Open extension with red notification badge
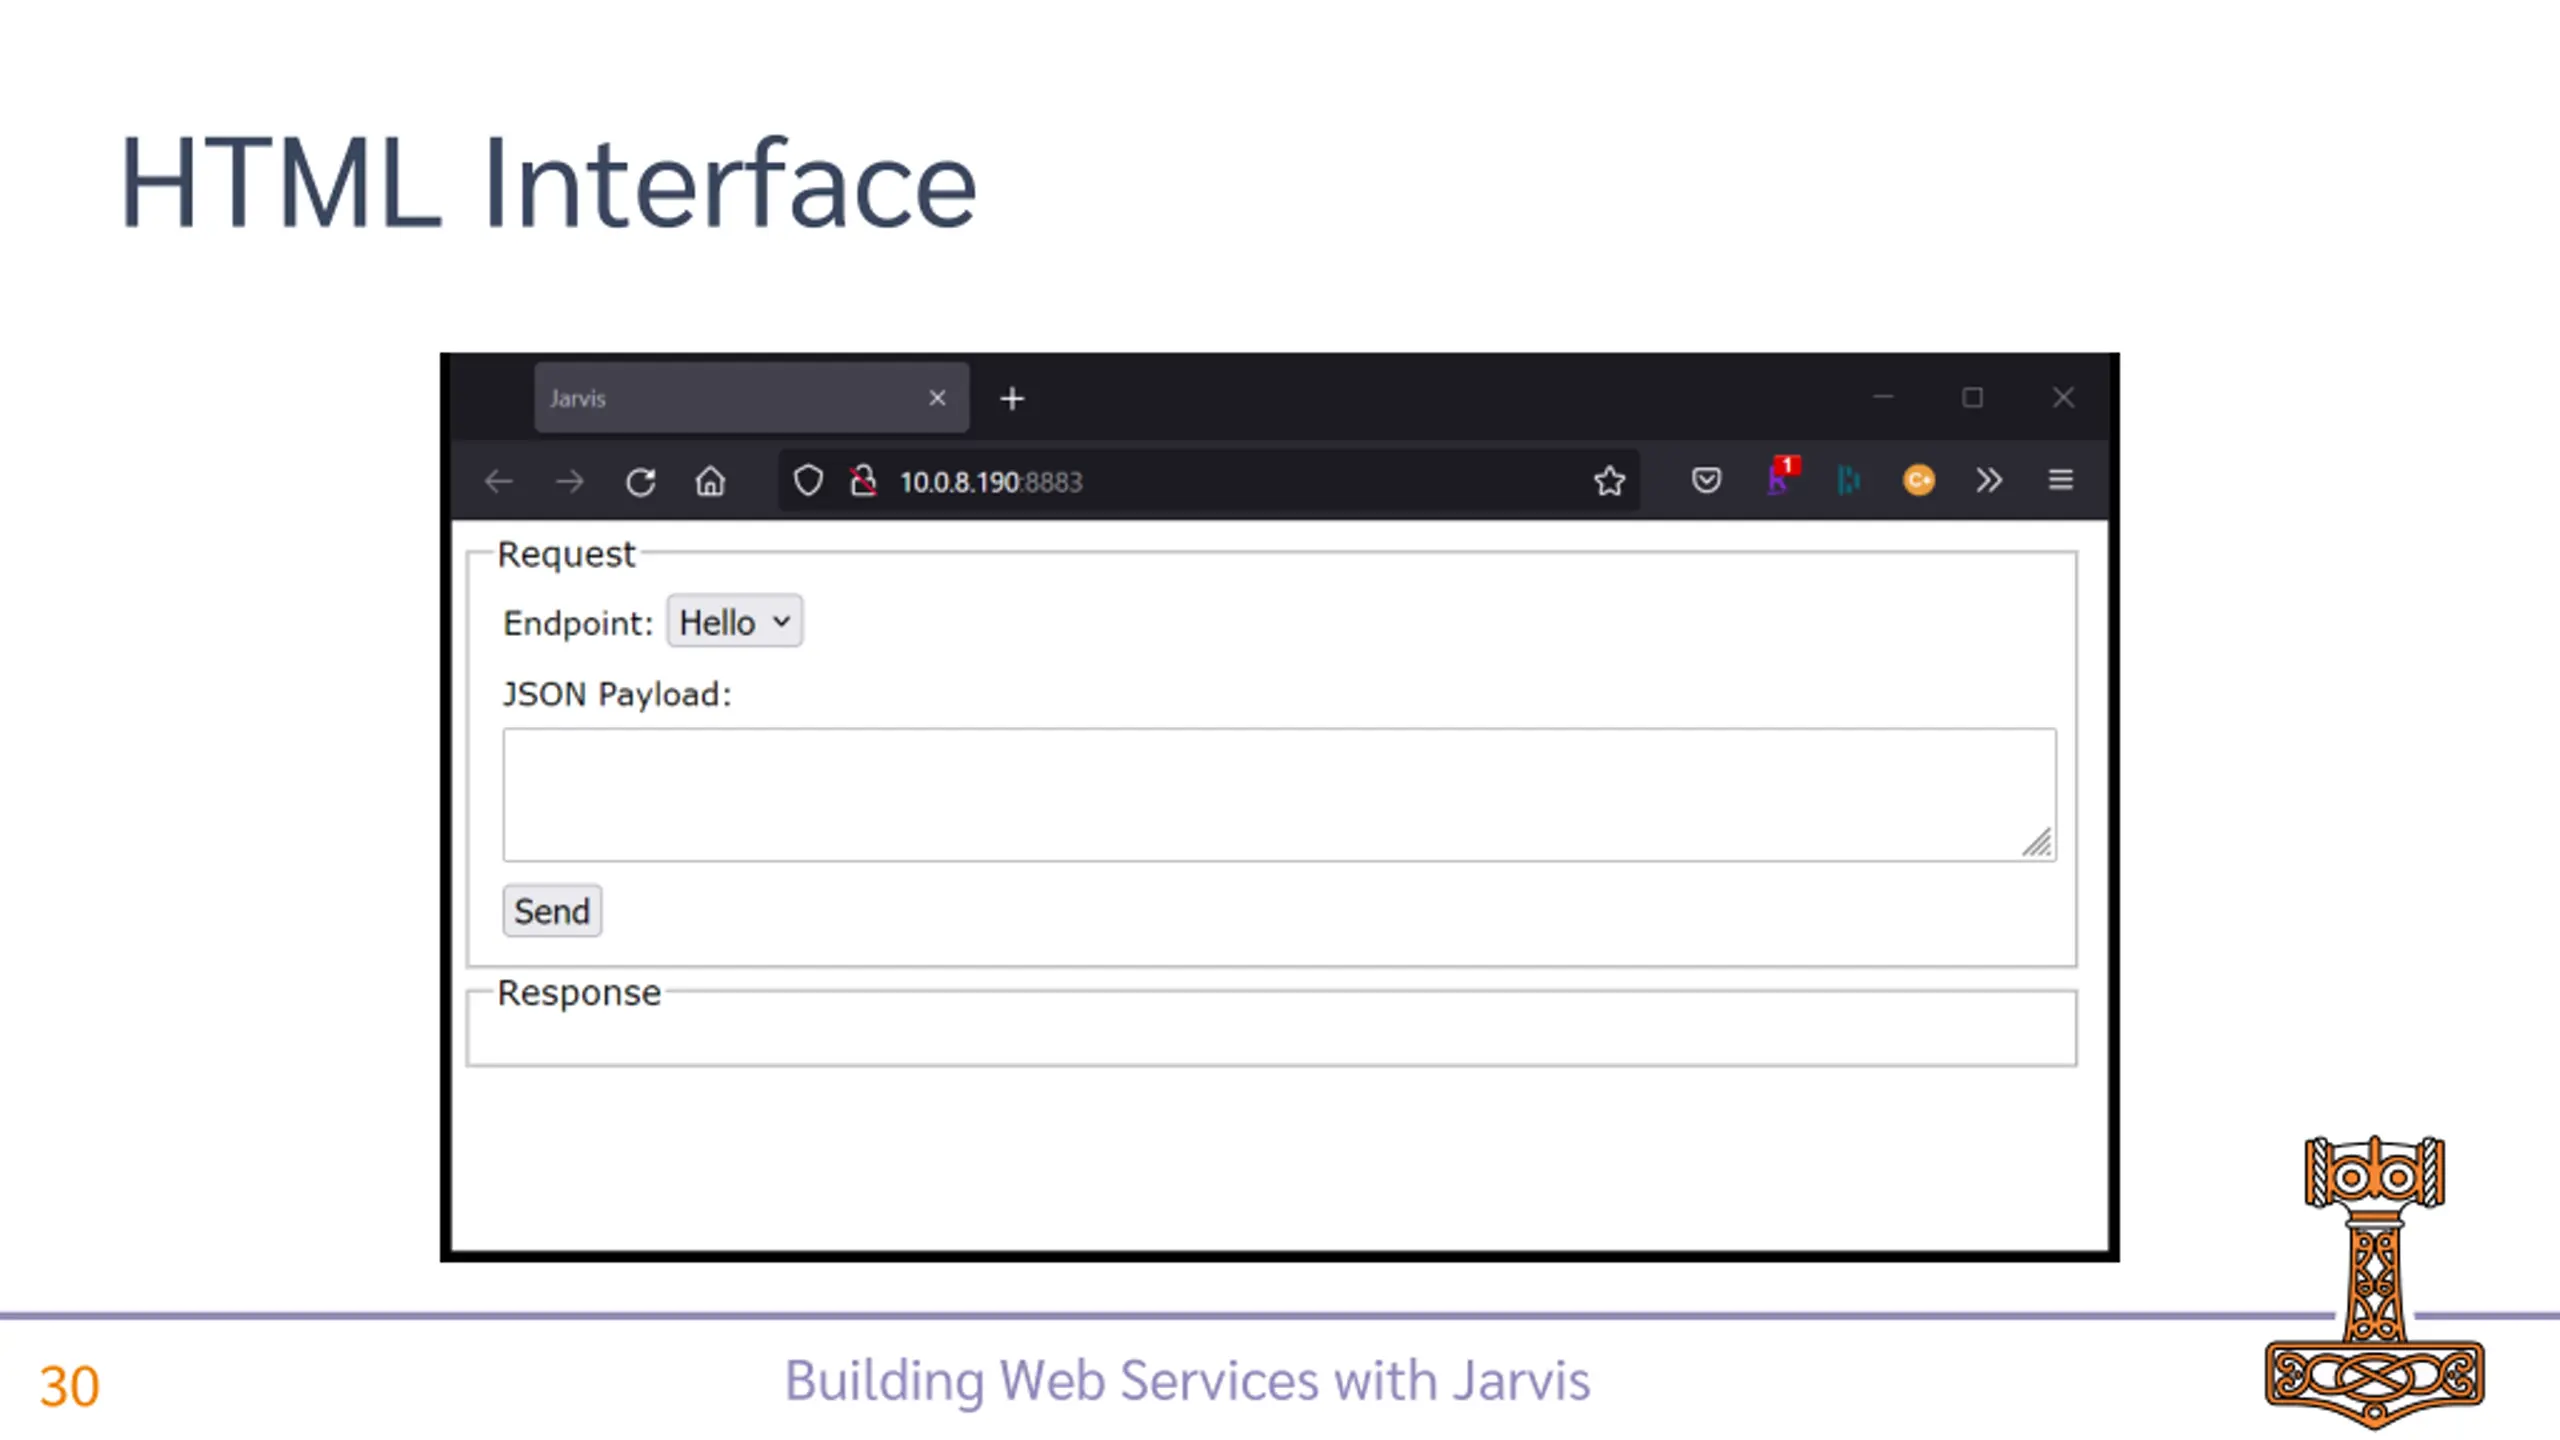This screenshot has width=2560, height=1440. tap(1780, 478)
